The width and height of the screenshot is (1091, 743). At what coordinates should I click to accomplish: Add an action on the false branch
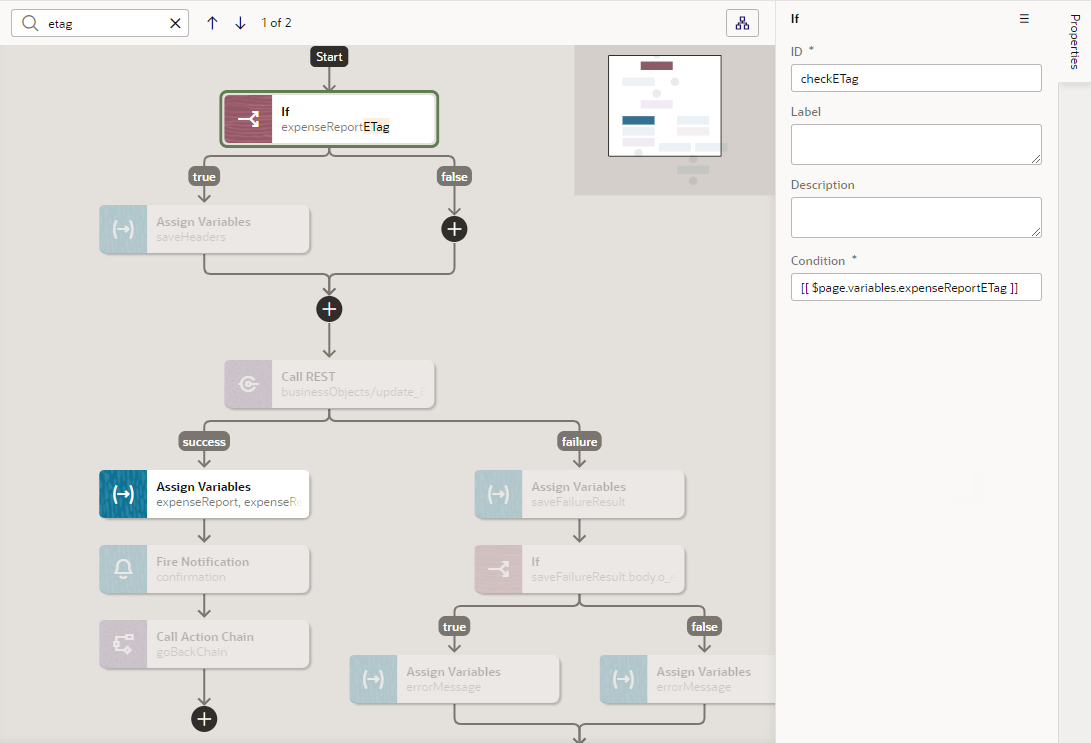click(454, 229)
